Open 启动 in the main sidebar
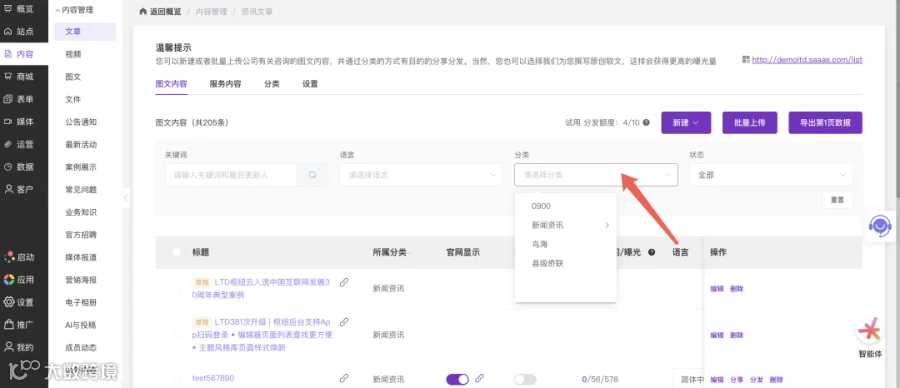This screenshot has width=900, height=388. (19, 257)
